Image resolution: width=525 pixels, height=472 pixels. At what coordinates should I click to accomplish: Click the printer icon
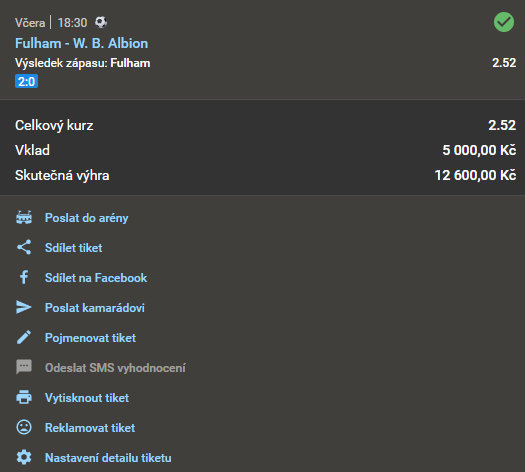[24, 397]
